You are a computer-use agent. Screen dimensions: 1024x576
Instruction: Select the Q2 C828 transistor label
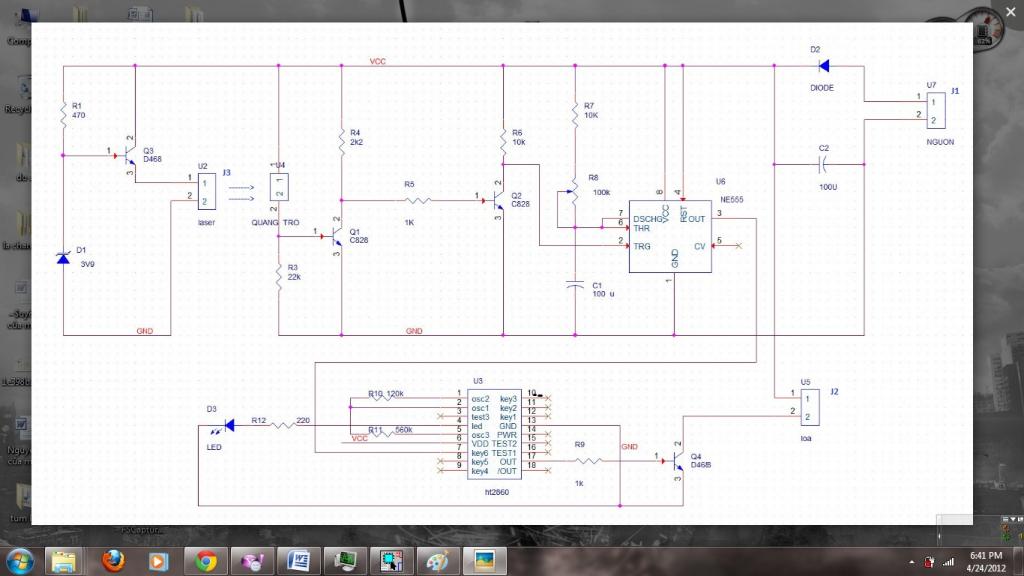pyautogui.click(x=520, y=200)
